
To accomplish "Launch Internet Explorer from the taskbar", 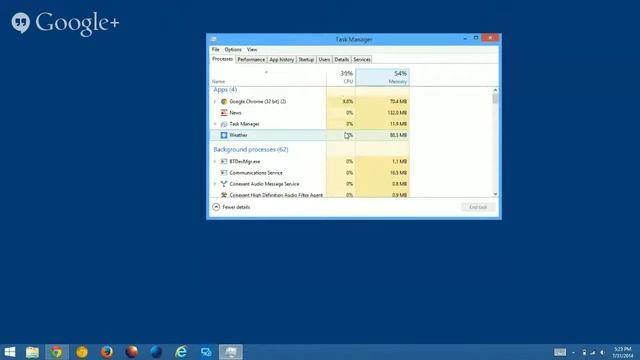I will click(x=181, y=352).
